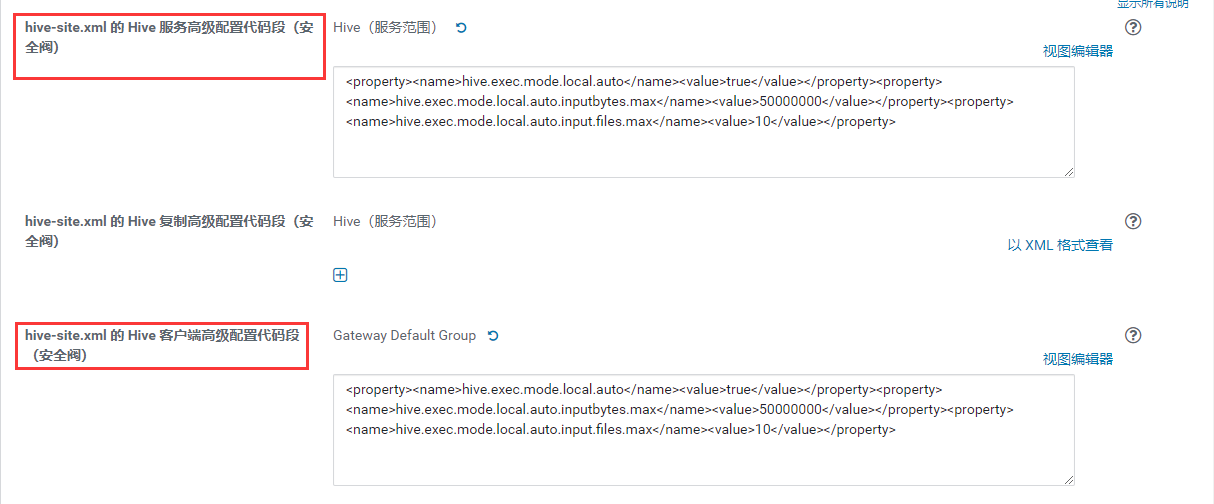Viewport: 1214px width, 504px height.
Task: Open 视图编辑器 for the Gateway client snippet
Action: tap(1078, 359)
